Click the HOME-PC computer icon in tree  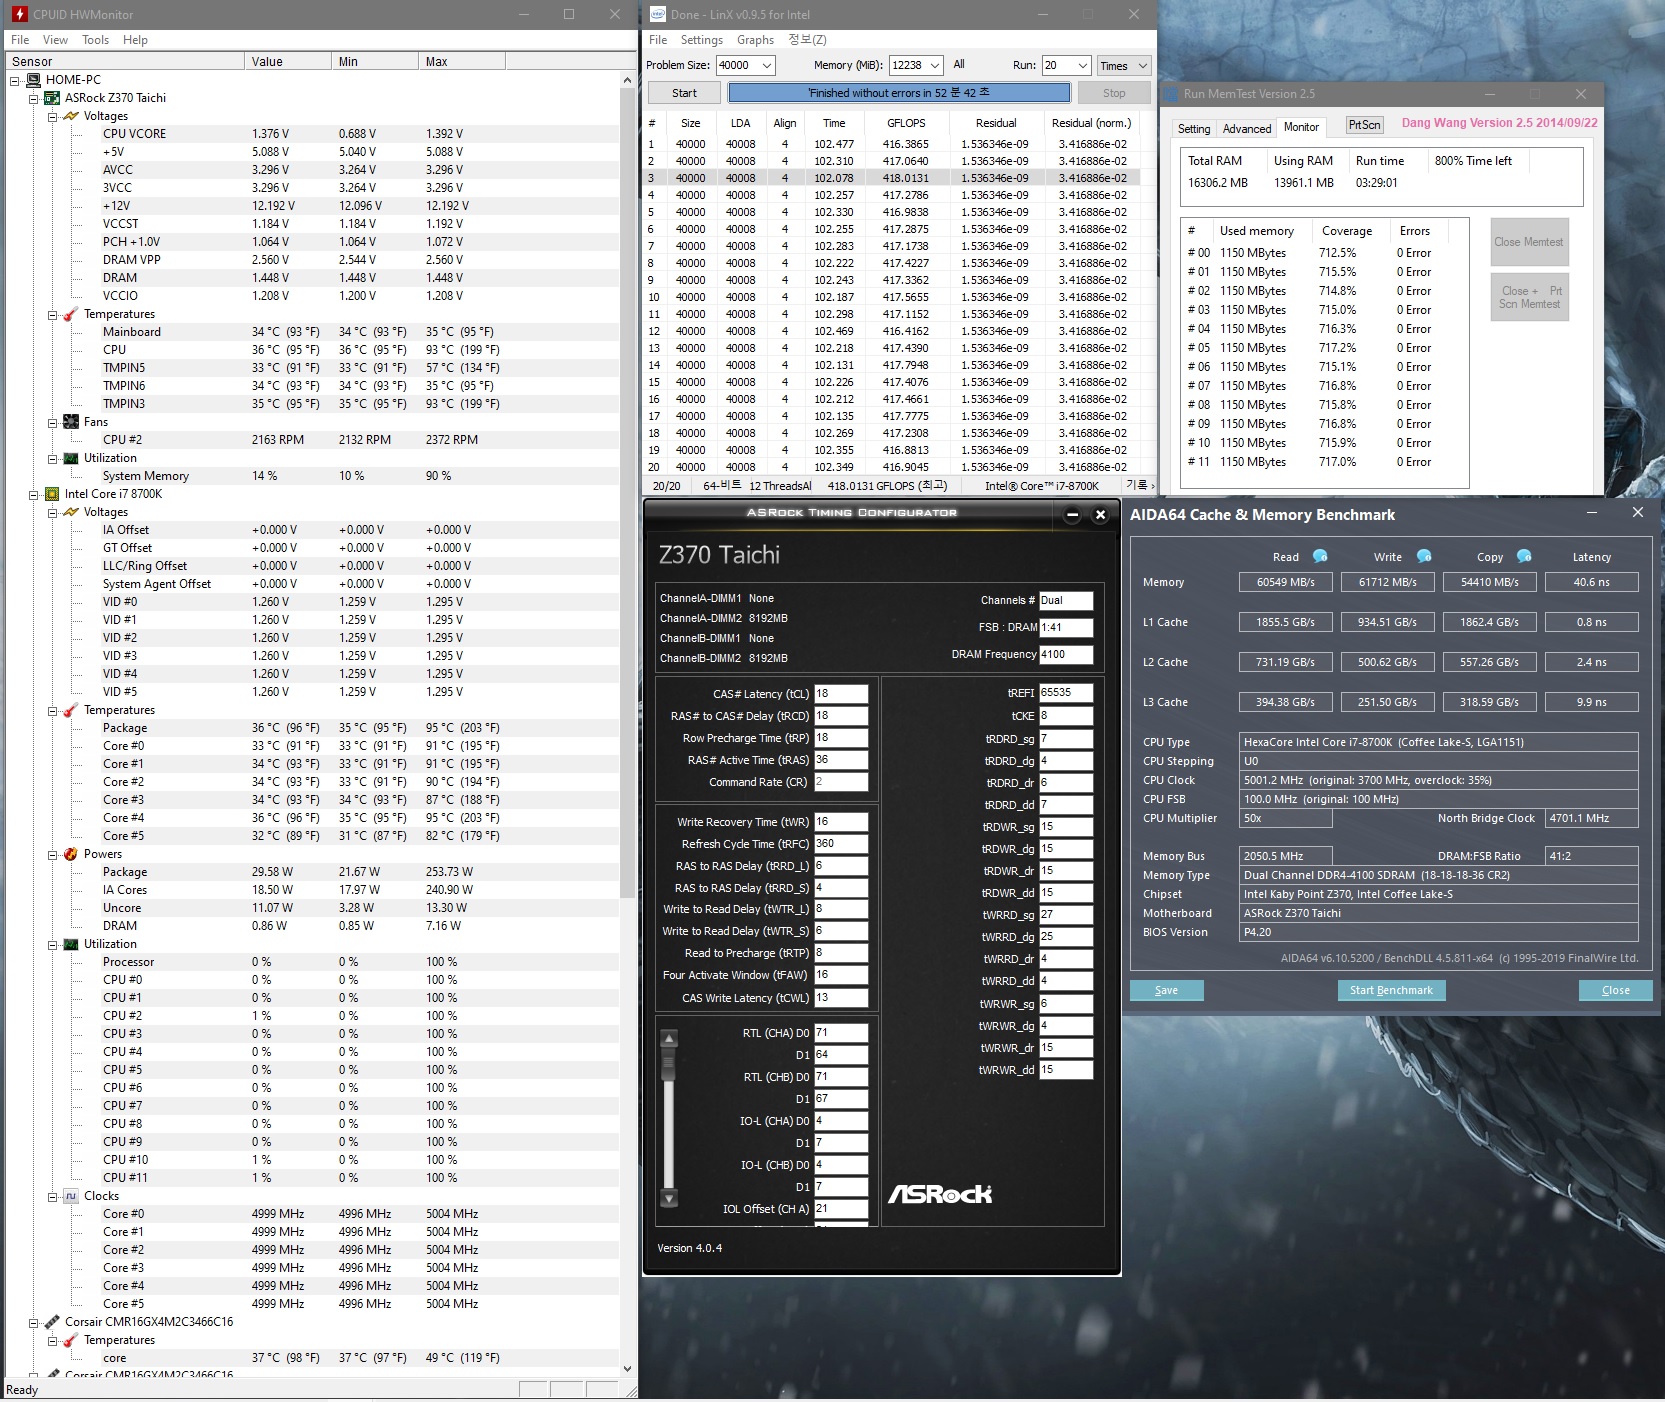(x=33, y=80)
